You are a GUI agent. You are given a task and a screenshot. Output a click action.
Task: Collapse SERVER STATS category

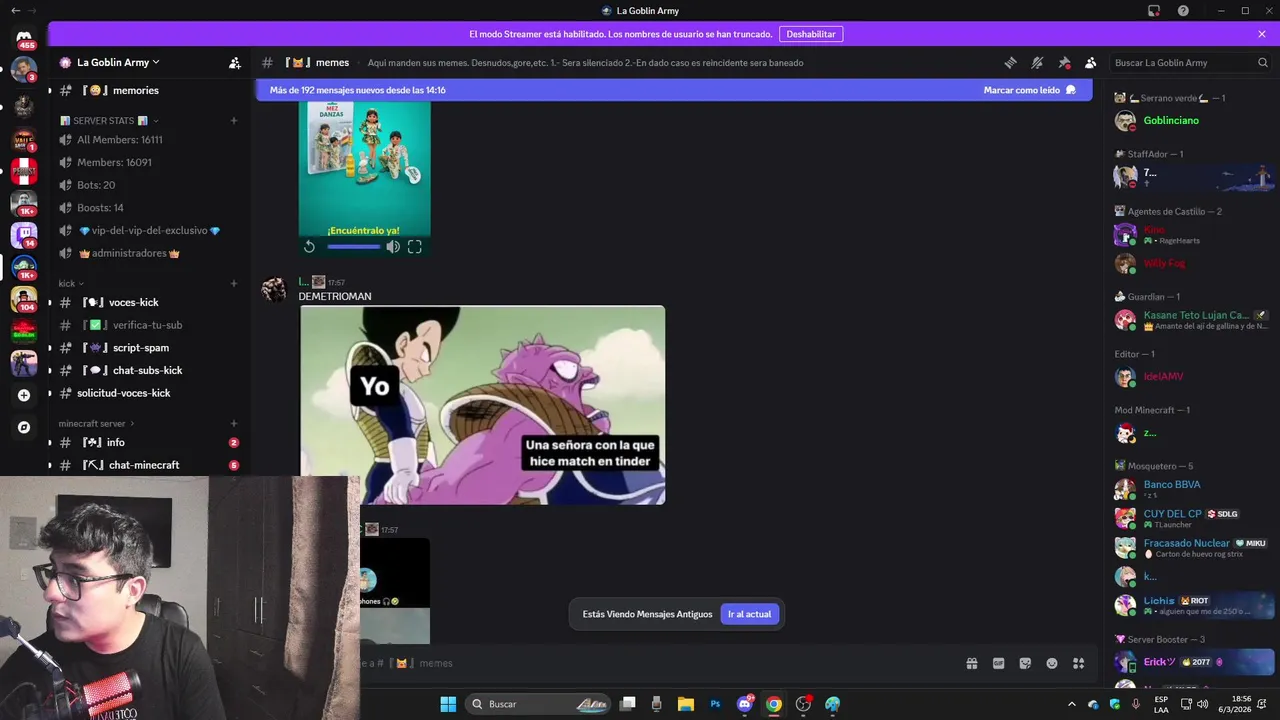coord(109,121)
